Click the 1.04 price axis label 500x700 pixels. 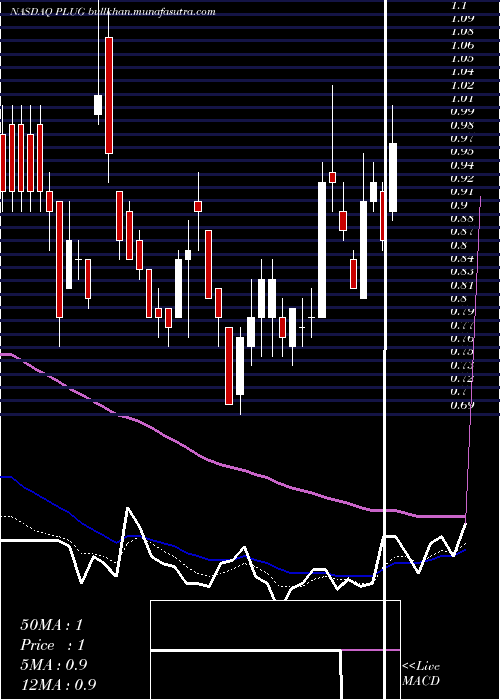462,72
